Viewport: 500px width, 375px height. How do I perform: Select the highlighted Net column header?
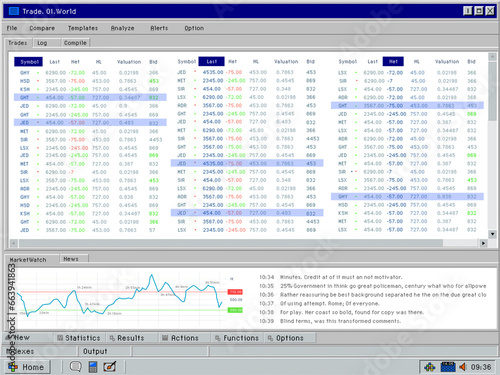tap(393, 61)
